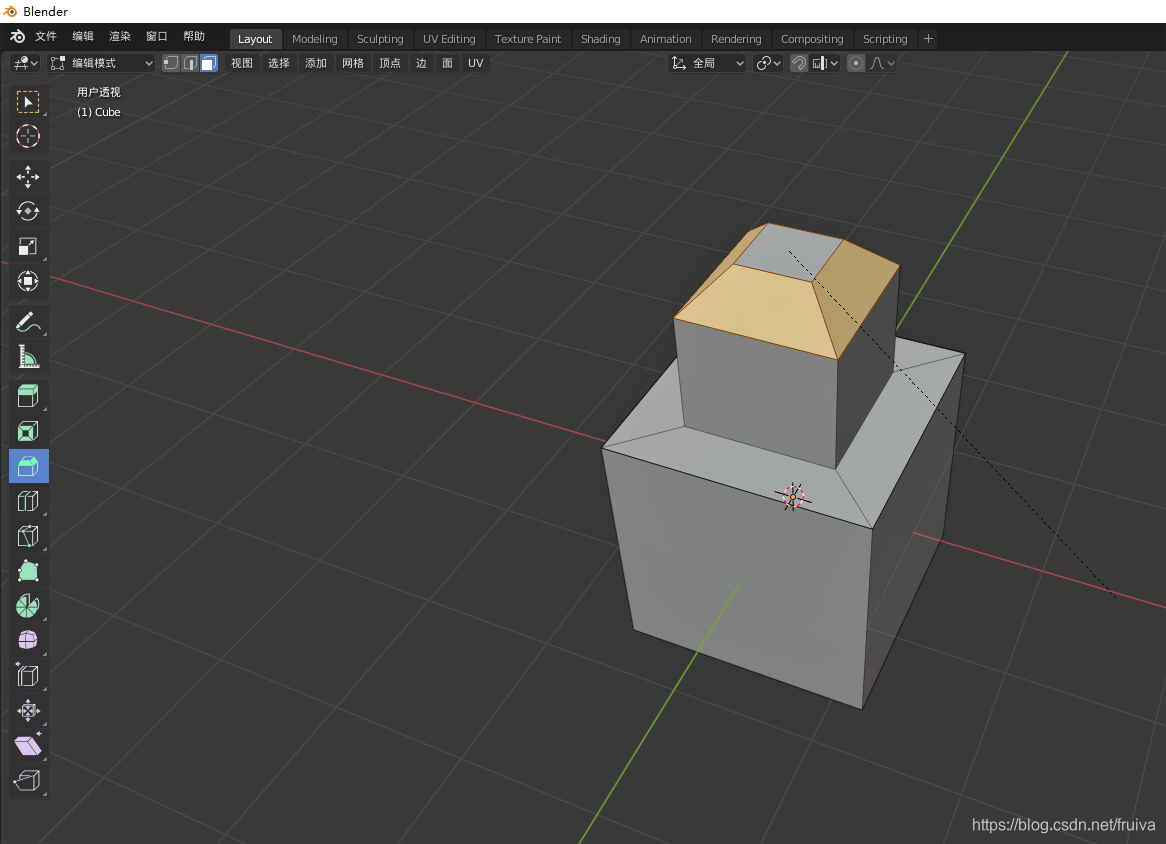Select the Rip Region tool

pyautogui.click(x=28, y=780)
